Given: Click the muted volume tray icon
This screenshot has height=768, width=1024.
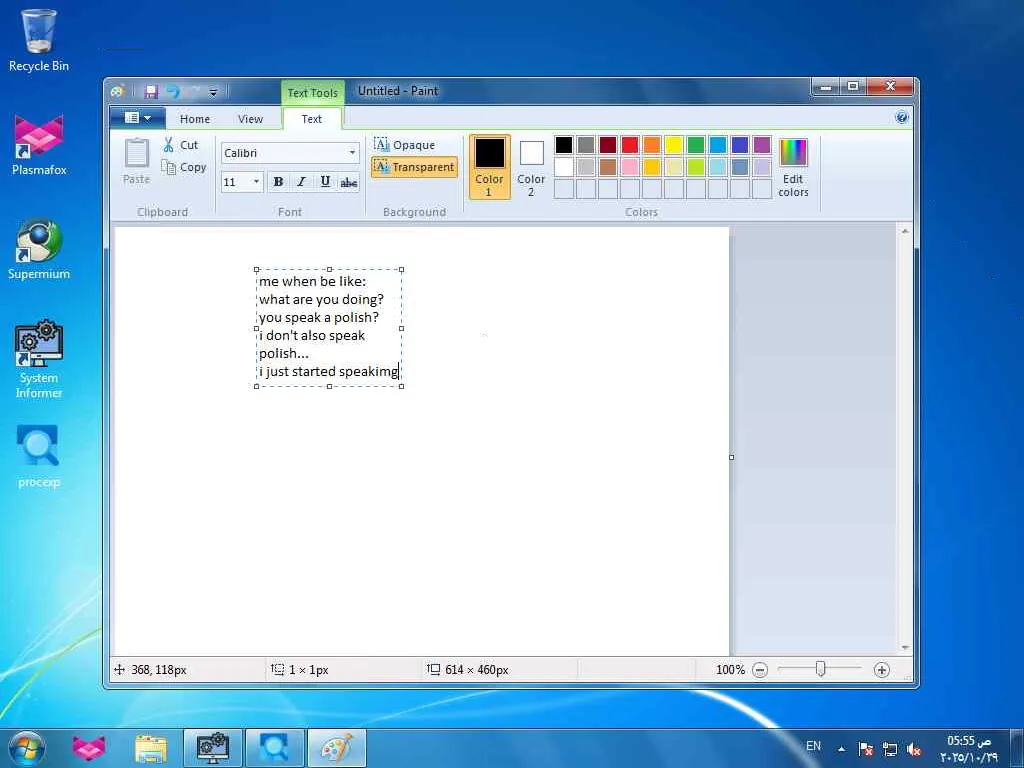Looking at the screenshot, I should [x=914, y=749].
